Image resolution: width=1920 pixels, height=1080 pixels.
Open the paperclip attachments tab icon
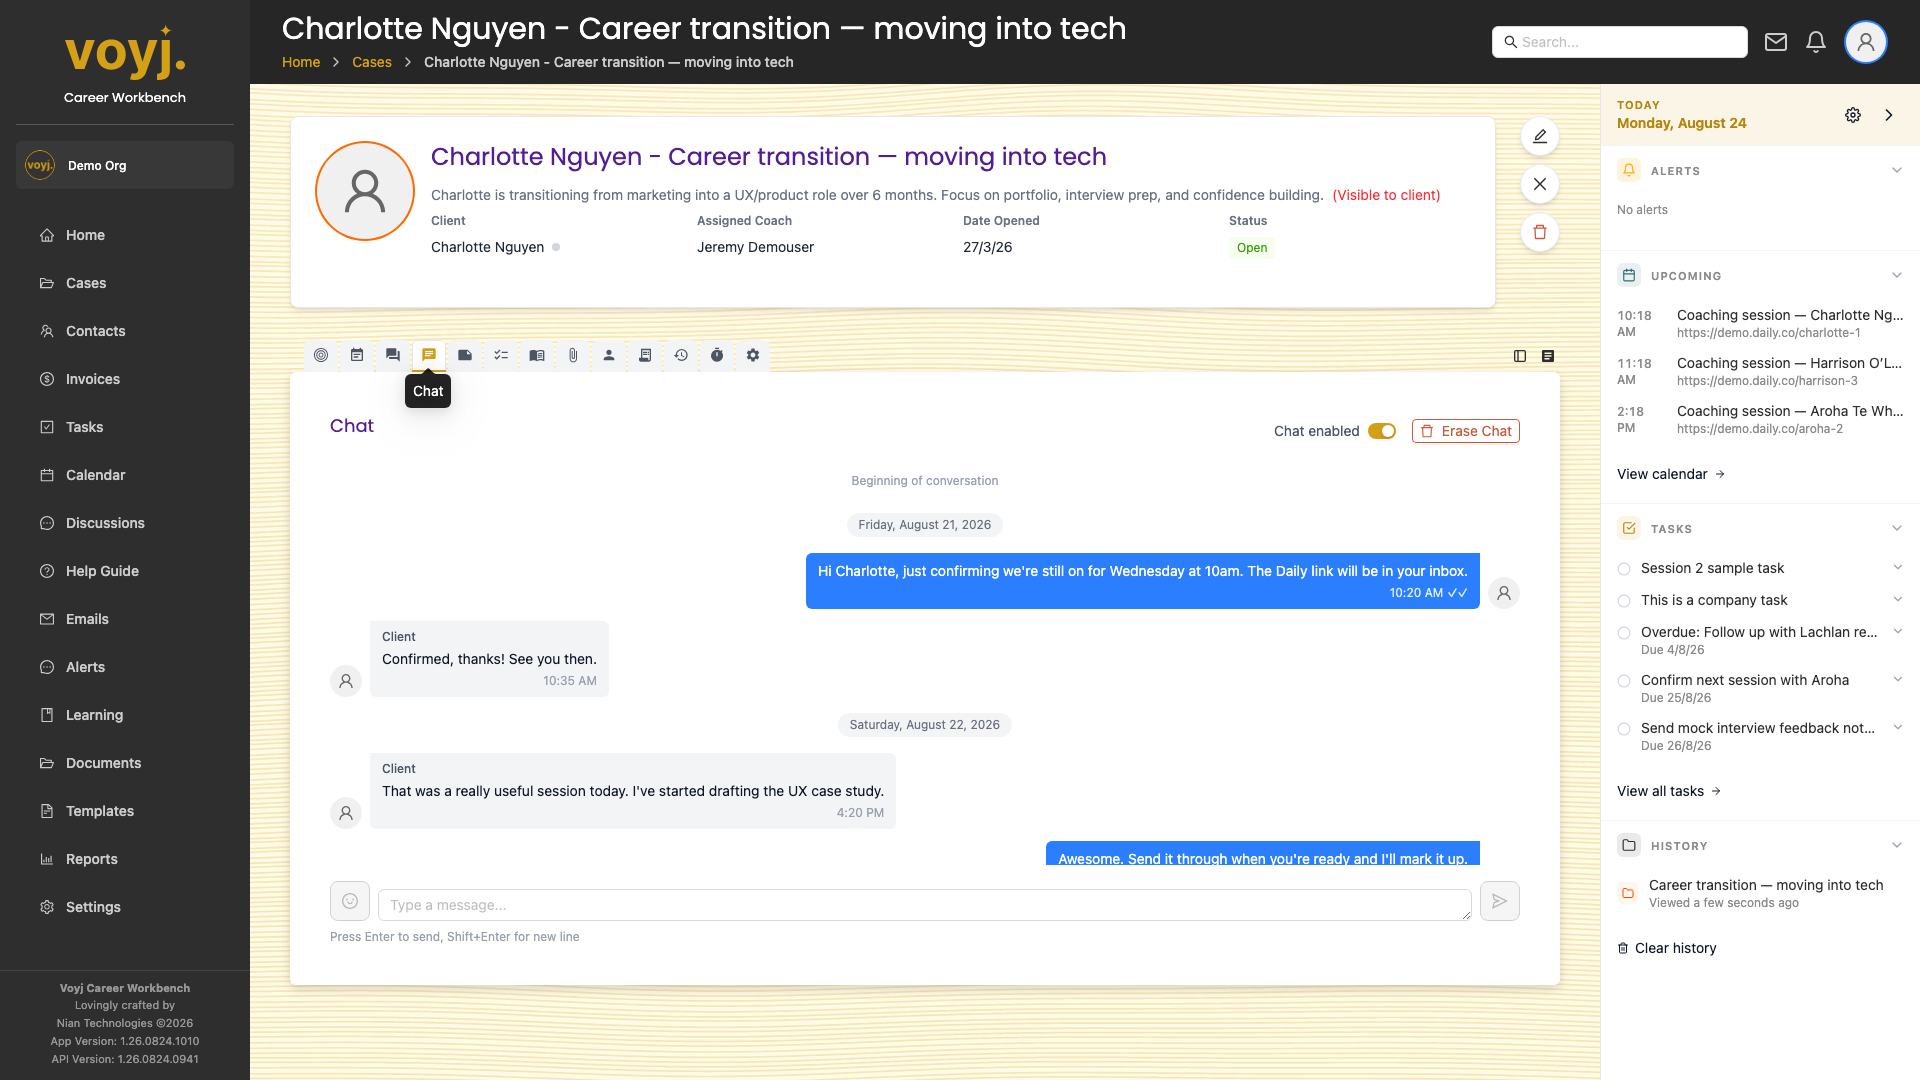pyautogui.click(x=573, y=355)
